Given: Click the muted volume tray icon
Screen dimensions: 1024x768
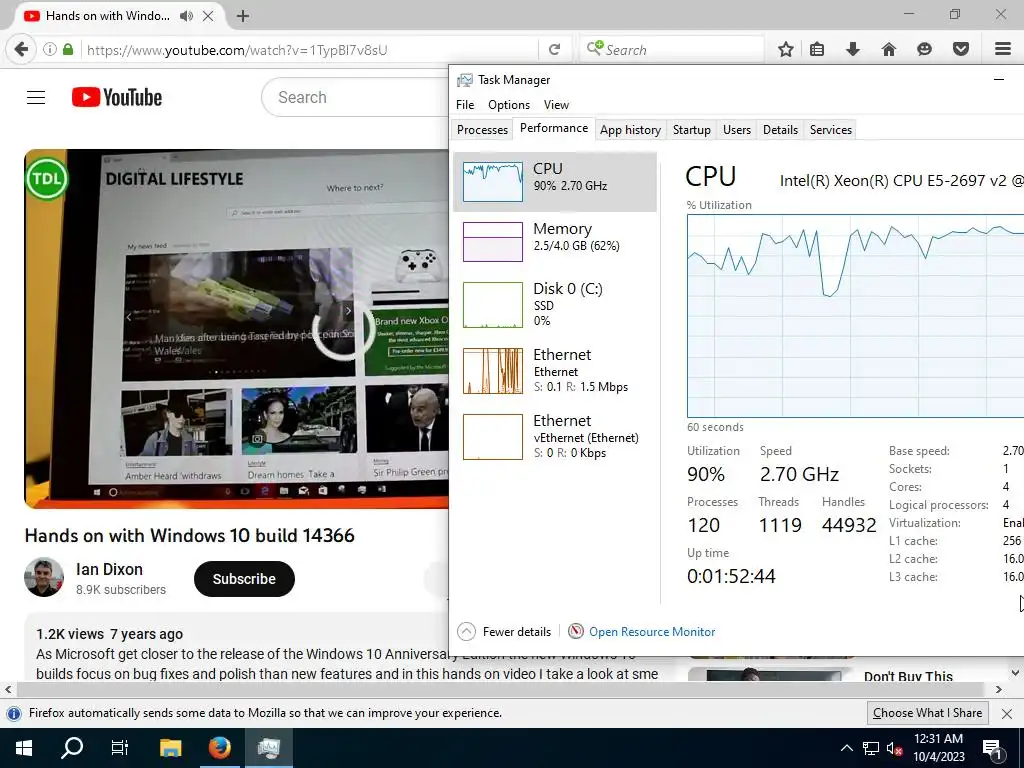Looking at the screenshot, I should pyautogui.click(x=894, y=748).
